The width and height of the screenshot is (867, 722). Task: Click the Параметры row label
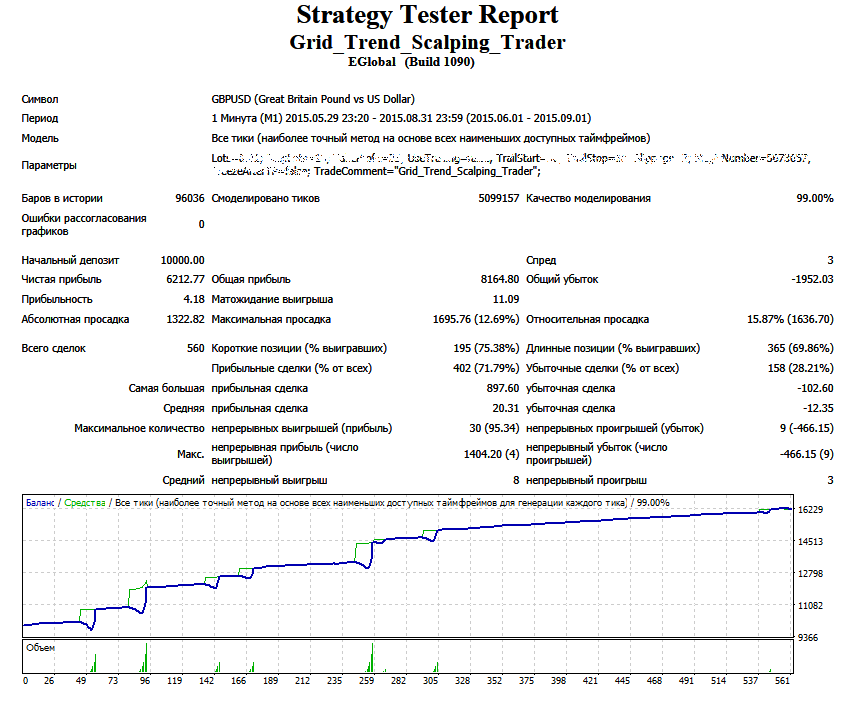click(x=49, y=165)
